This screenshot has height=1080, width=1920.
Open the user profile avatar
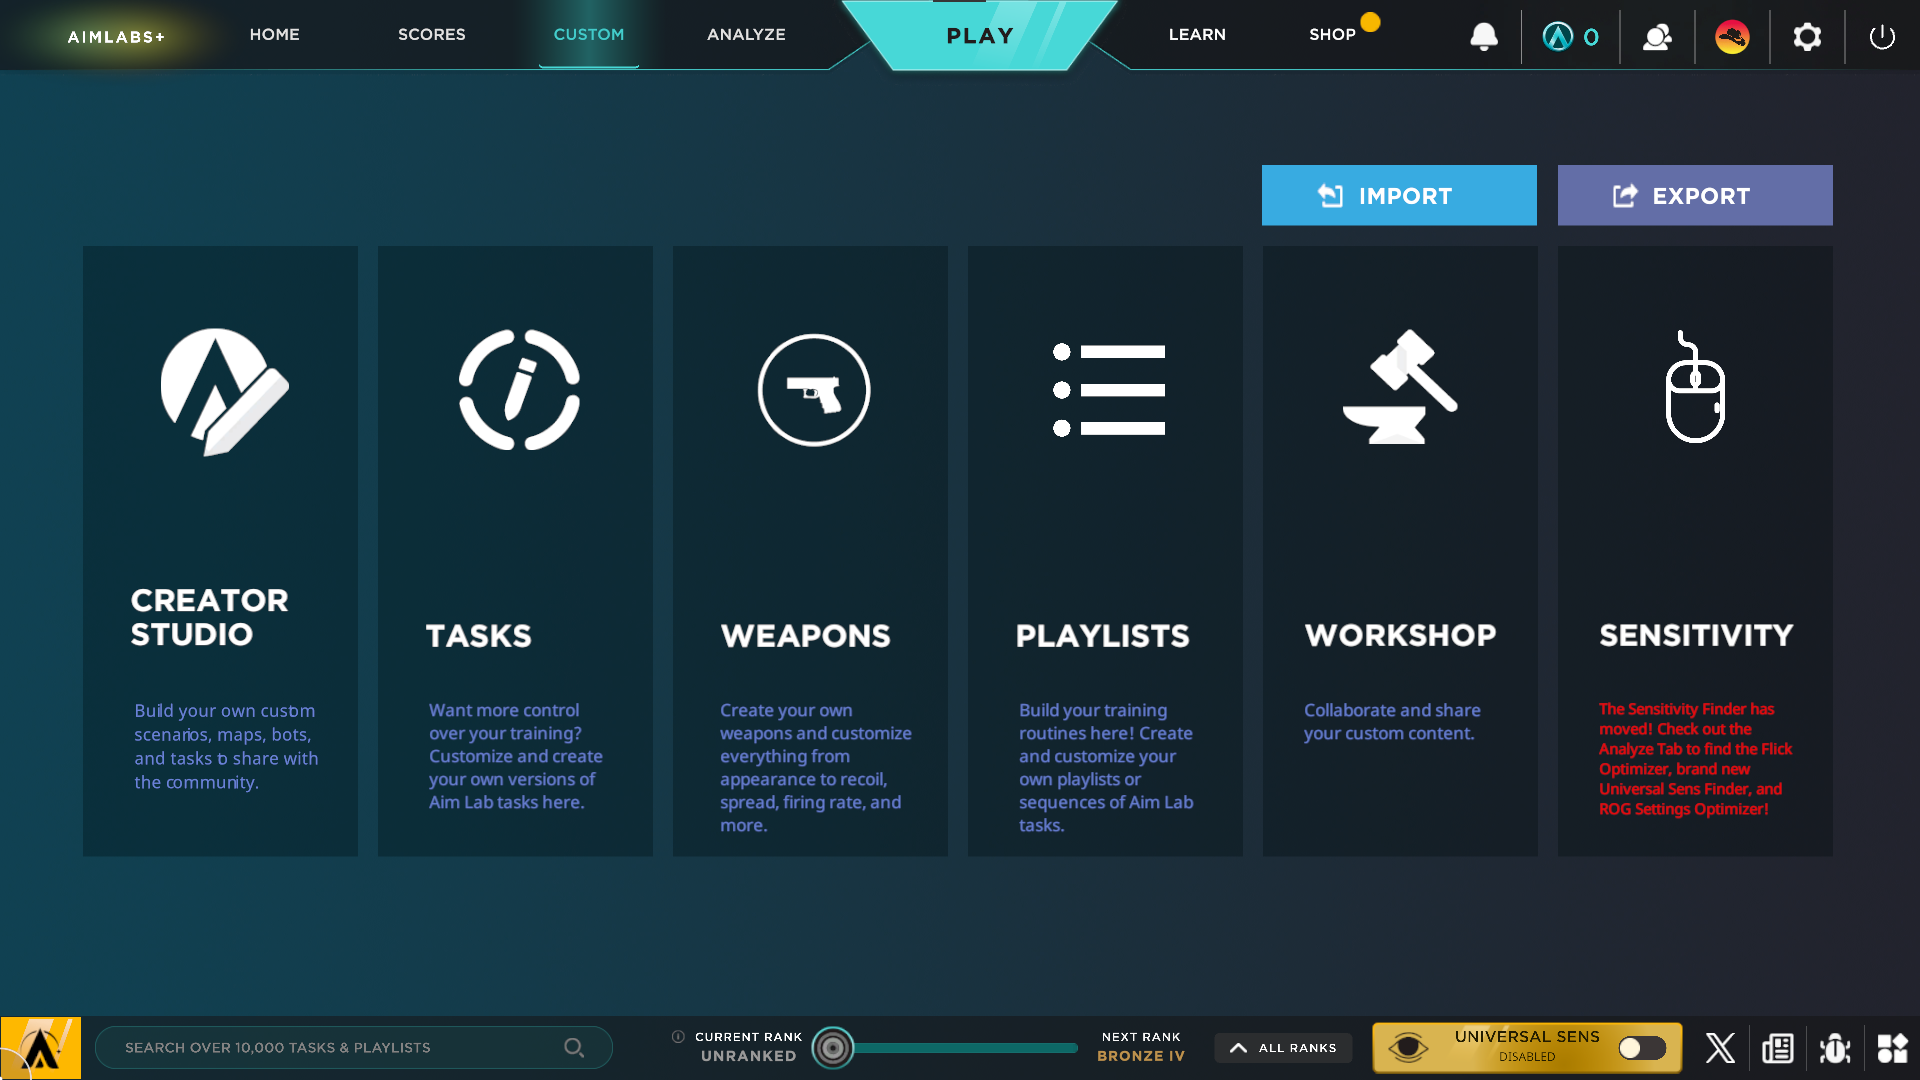click(1732, 37)
